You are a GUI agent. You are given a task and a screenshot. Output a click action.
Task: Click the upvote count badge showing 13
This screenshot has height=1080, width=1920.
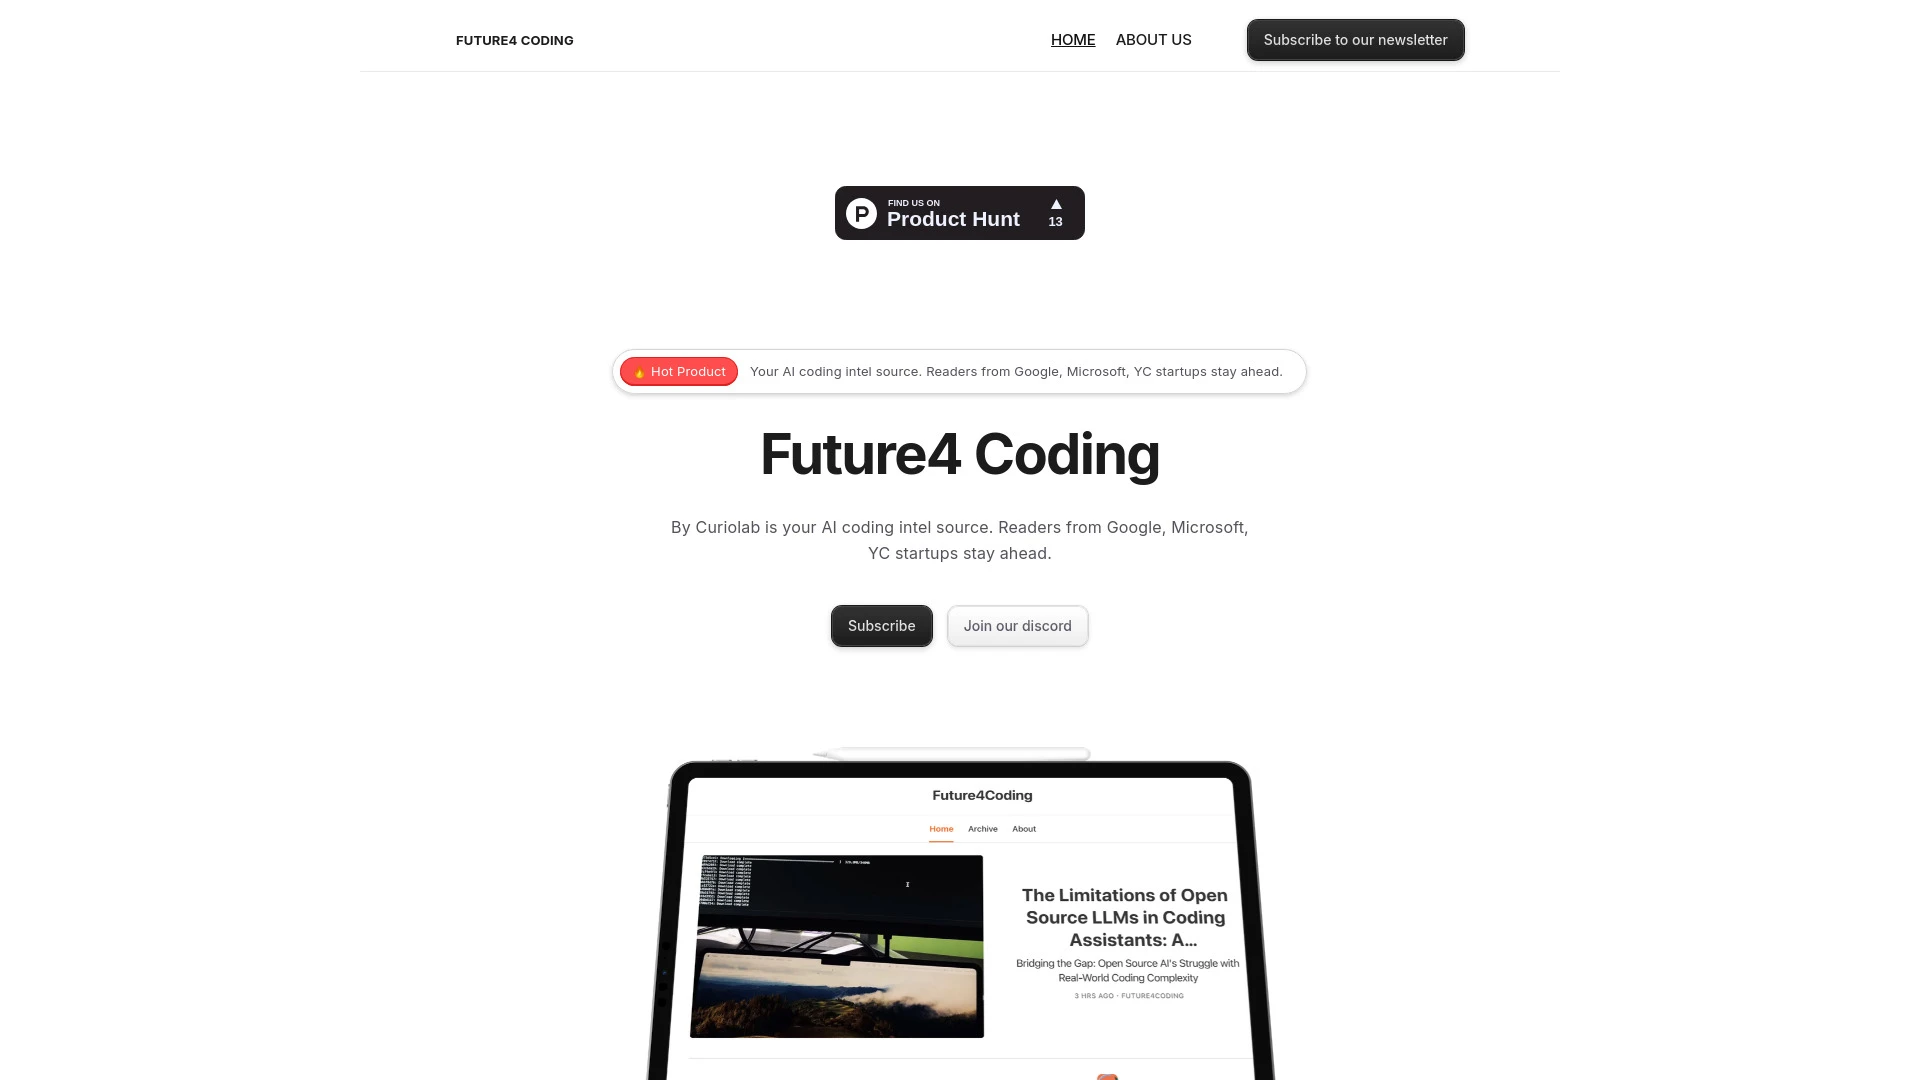point(1055,212)
